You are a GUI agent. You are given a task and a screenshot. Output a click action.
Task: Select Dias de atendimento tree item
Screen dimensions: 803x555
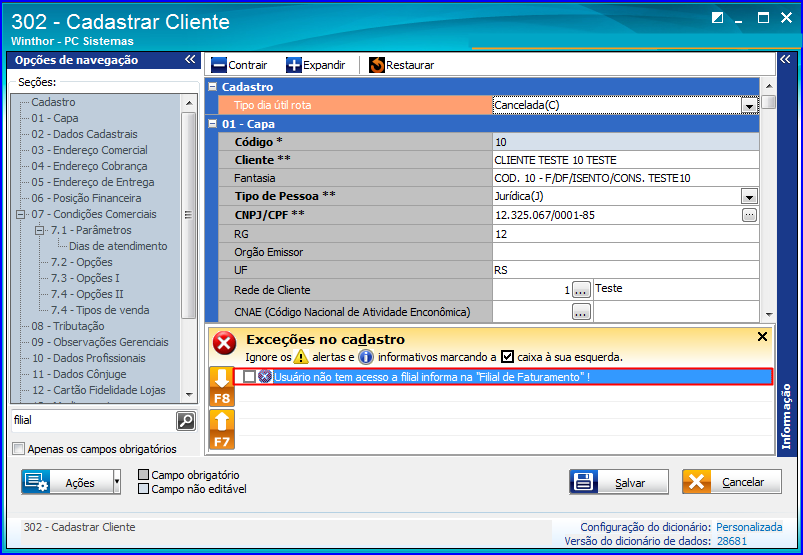(x=118, y=246)
